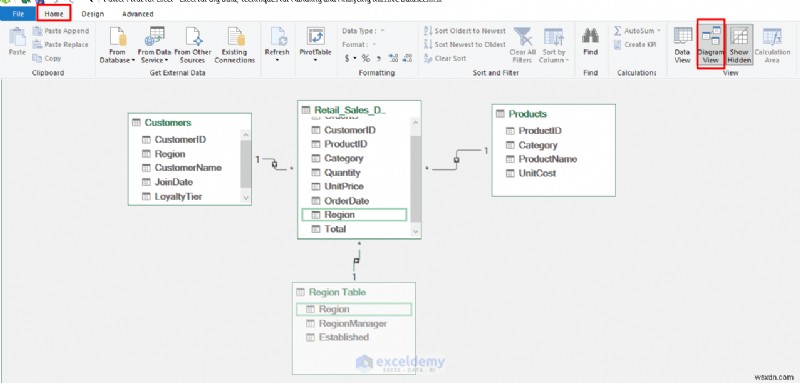Viewport: 800px width, 383px height.
Task: Select JoinDate field in Customers table
Action: pos(173,182)
